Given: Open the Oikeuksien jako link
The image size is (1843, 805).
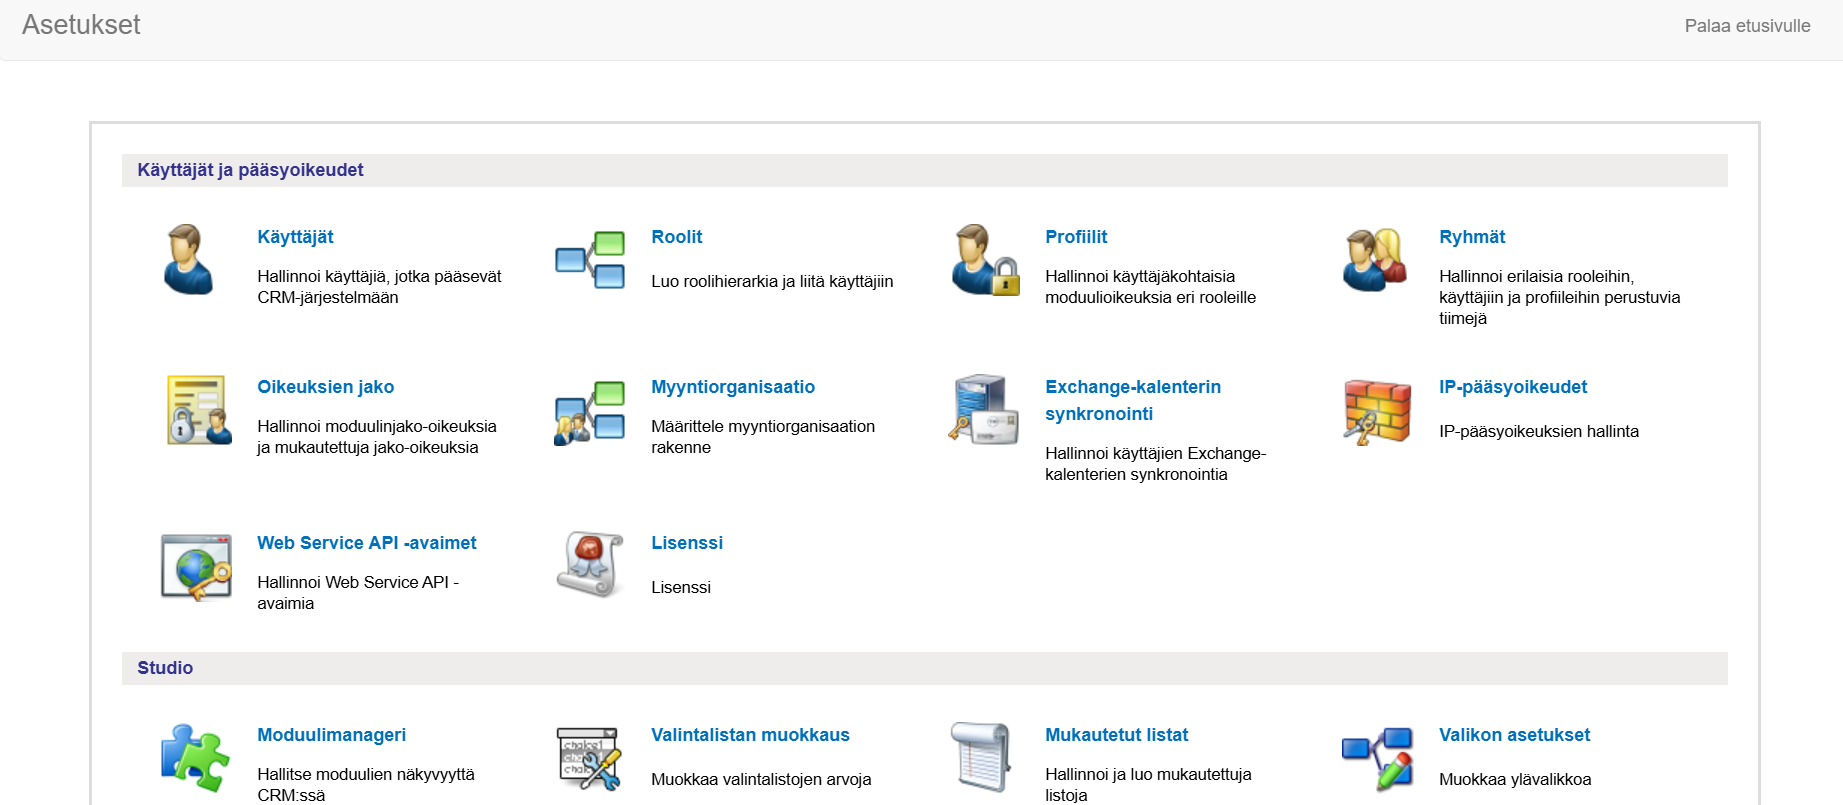Looking at the screenshot, I should [x=326, y=387].
